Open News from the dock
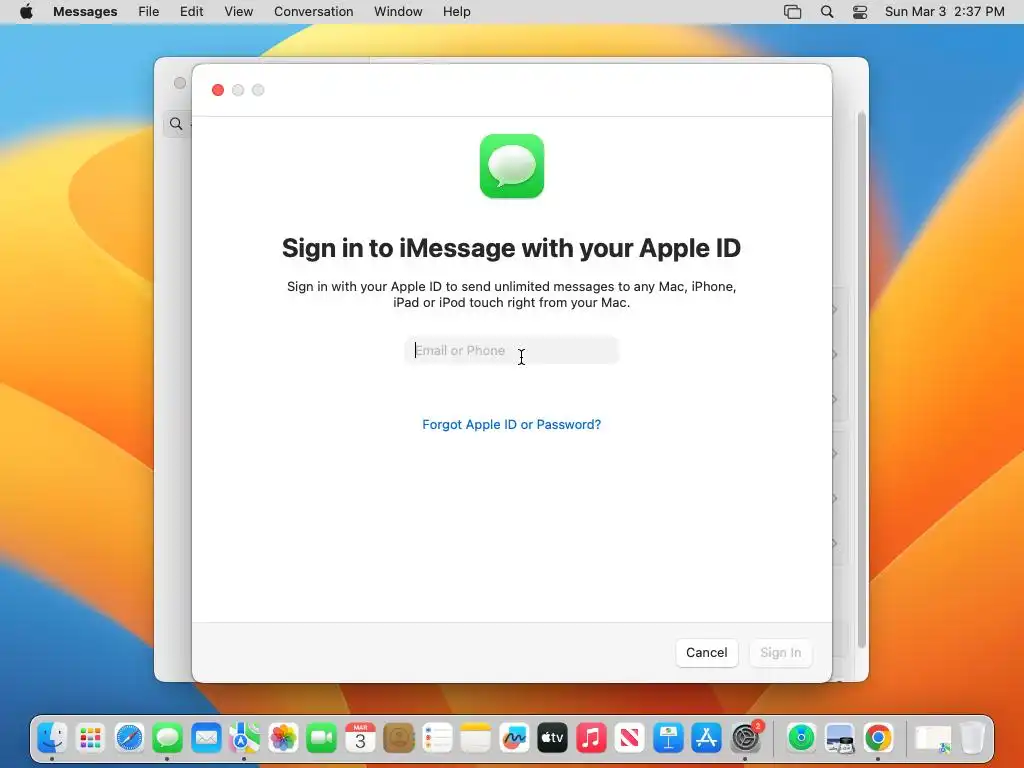1024x768 pixels. coord(630,738)
